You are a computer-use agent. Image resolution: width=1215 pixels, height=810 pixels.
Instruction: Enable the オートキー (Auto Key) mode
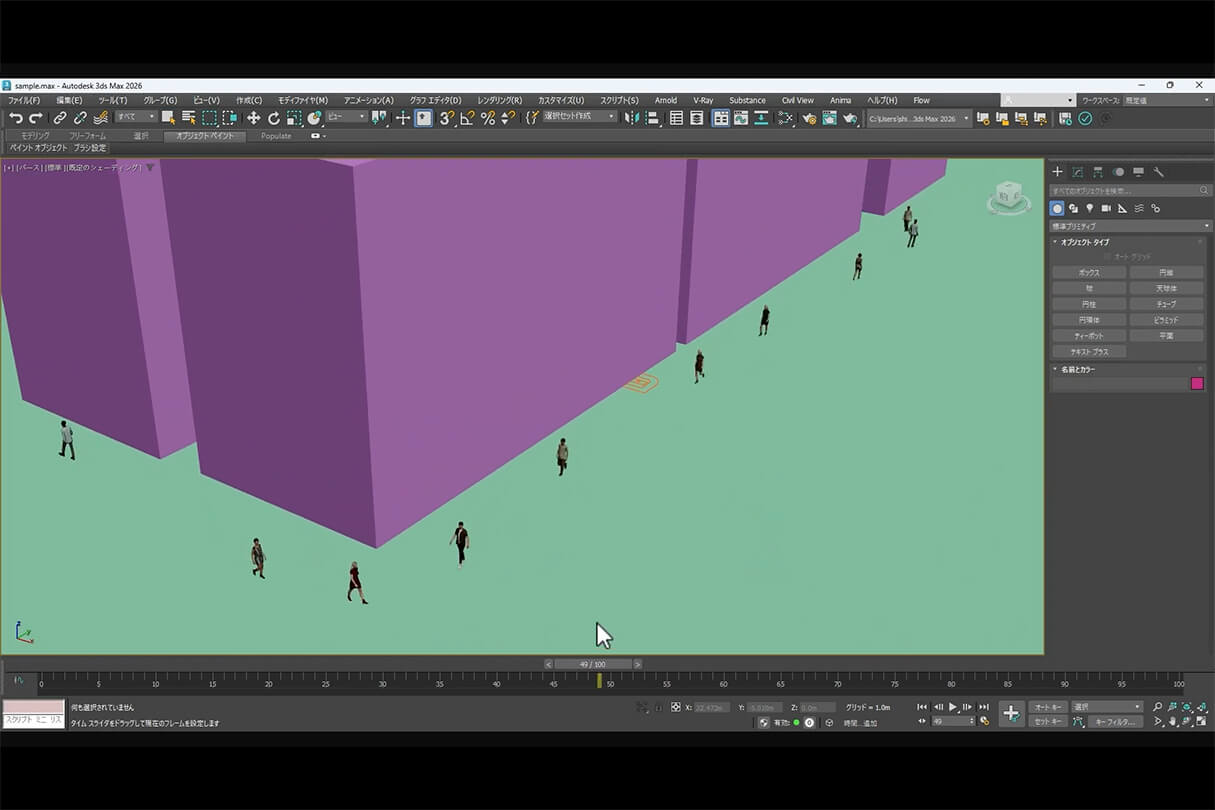[1047, 707]
